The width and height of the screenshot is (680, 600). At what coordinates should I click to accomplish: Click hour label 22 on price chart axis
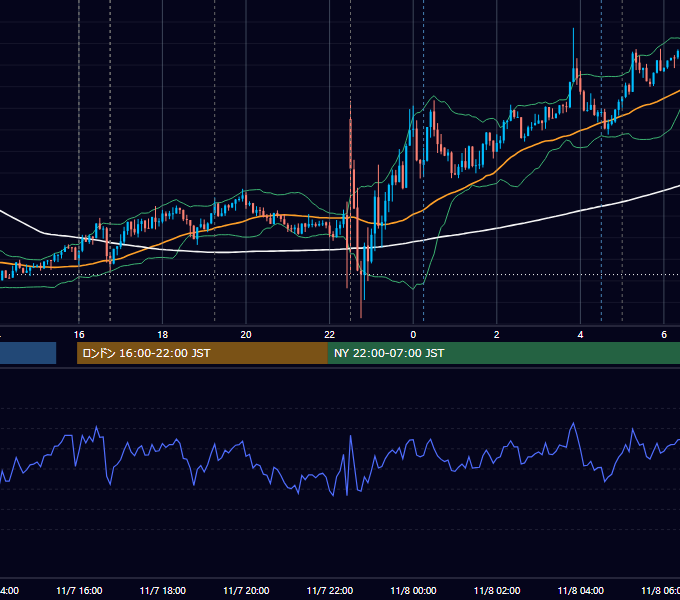point(330,335)
